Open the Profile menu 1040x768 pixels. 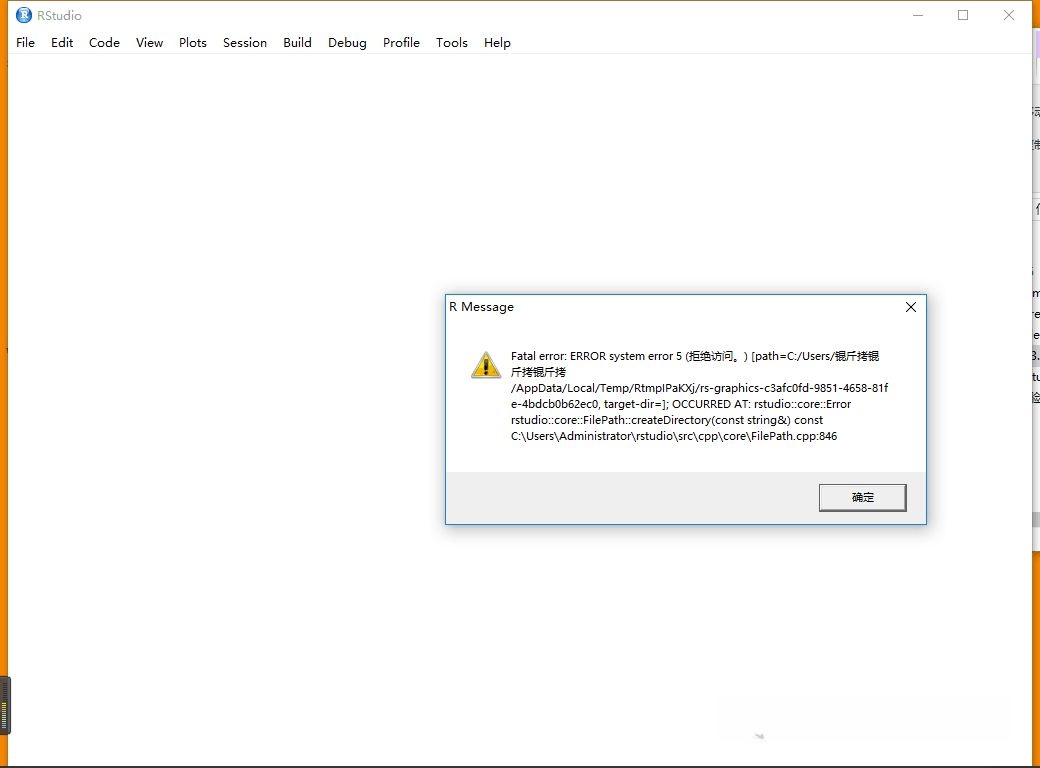point(401,42)
